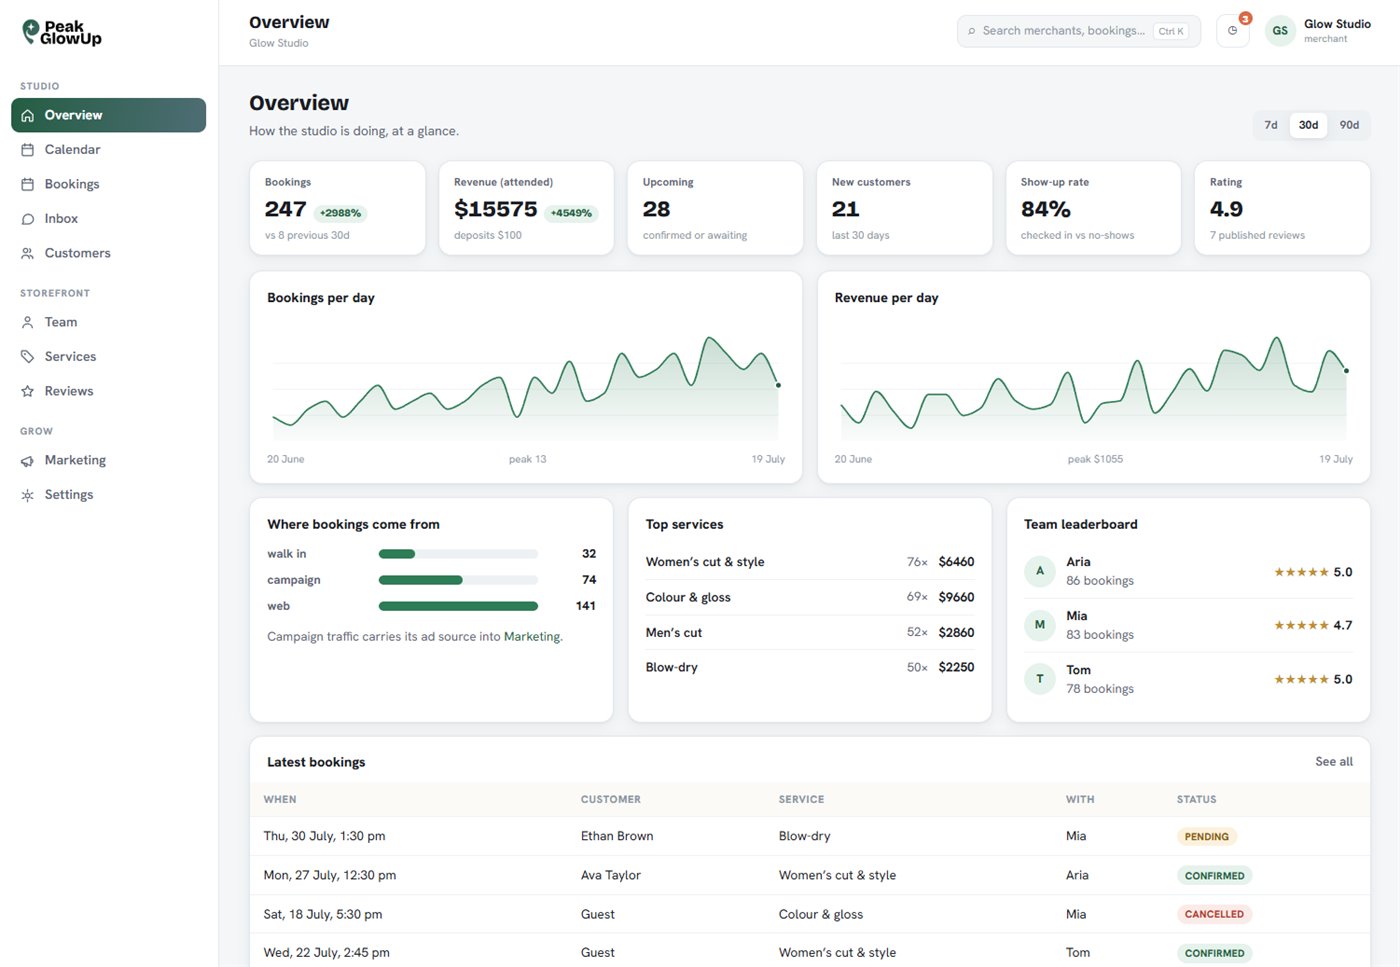The width and height of the screenshot is (1400, 967).
Task: Click the +2988% bookings change badge
Action: (x=340, y=213)
